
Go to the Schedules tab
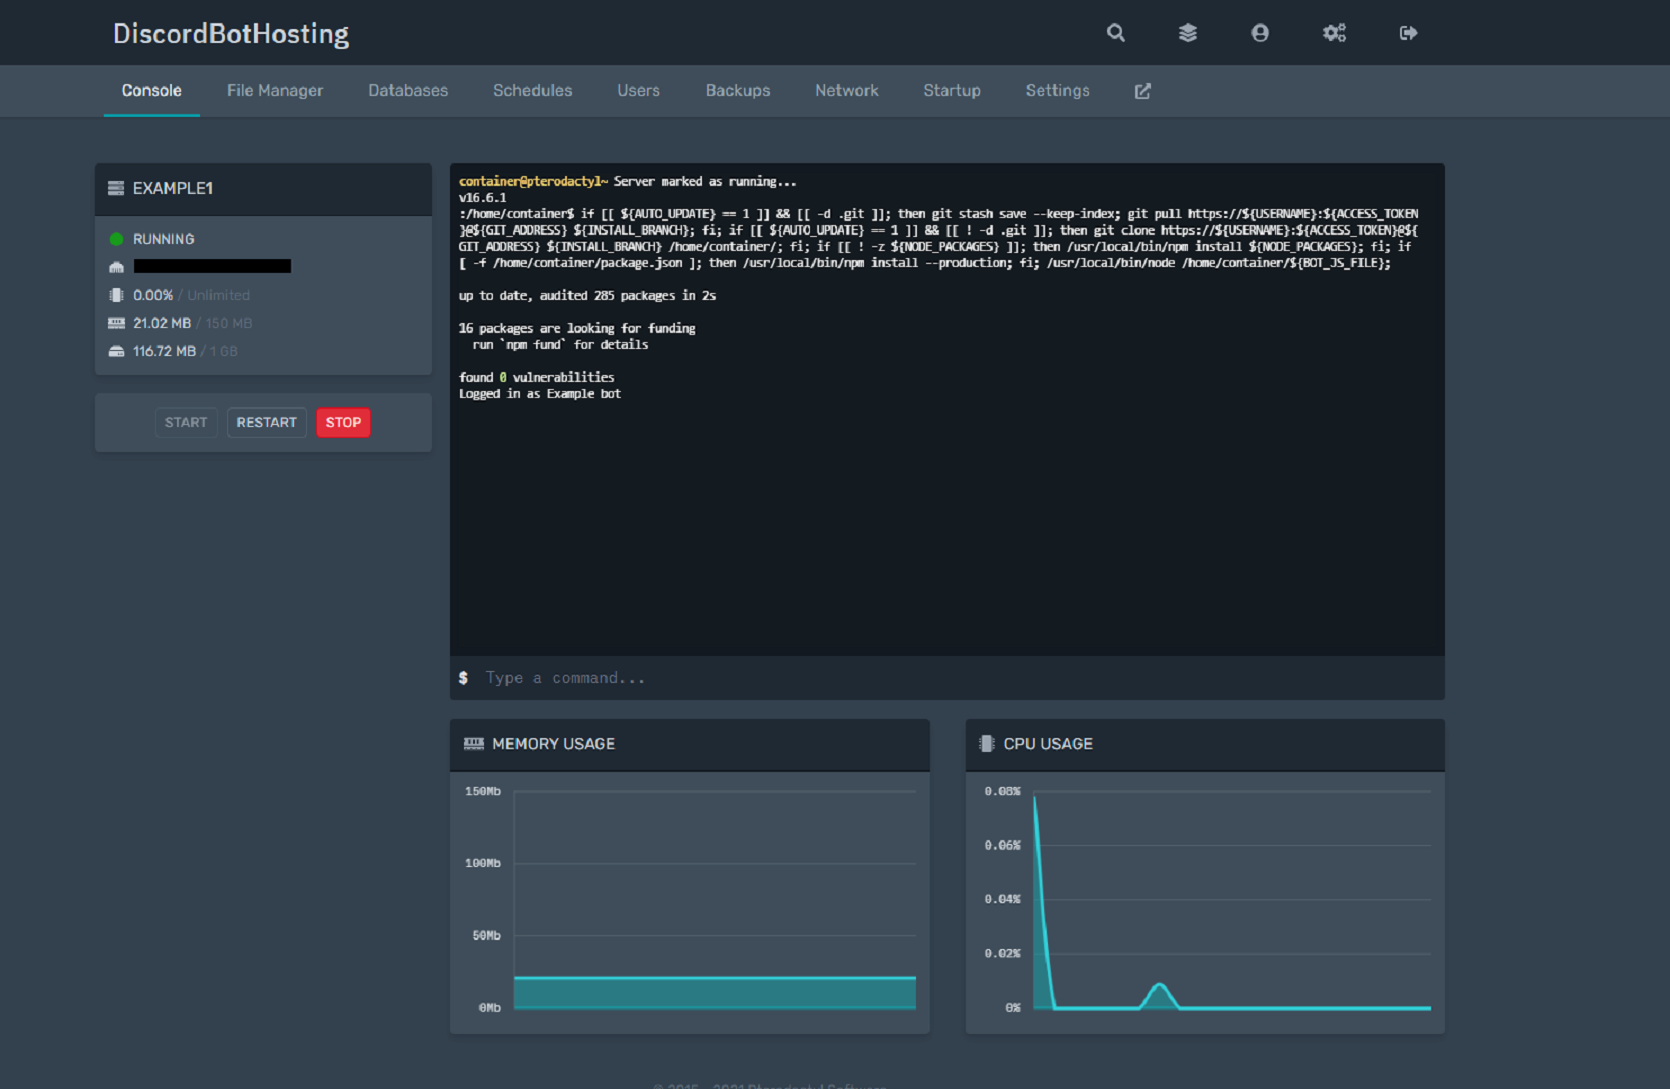(532, 91)
